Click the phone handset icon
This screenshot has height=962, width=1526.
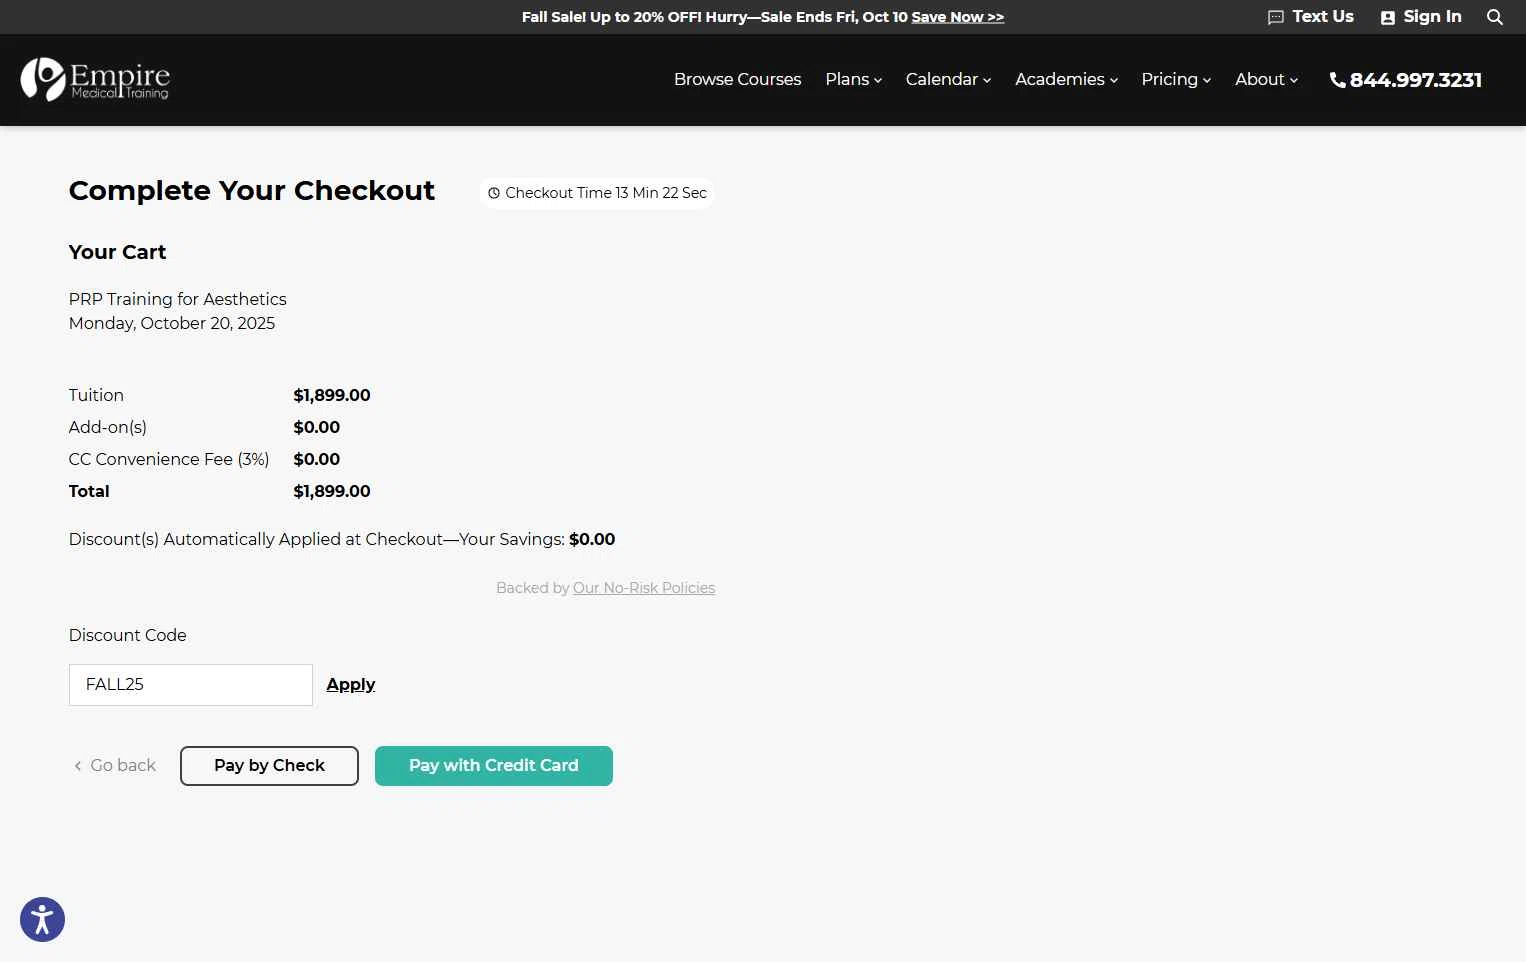click(1337, 80)
